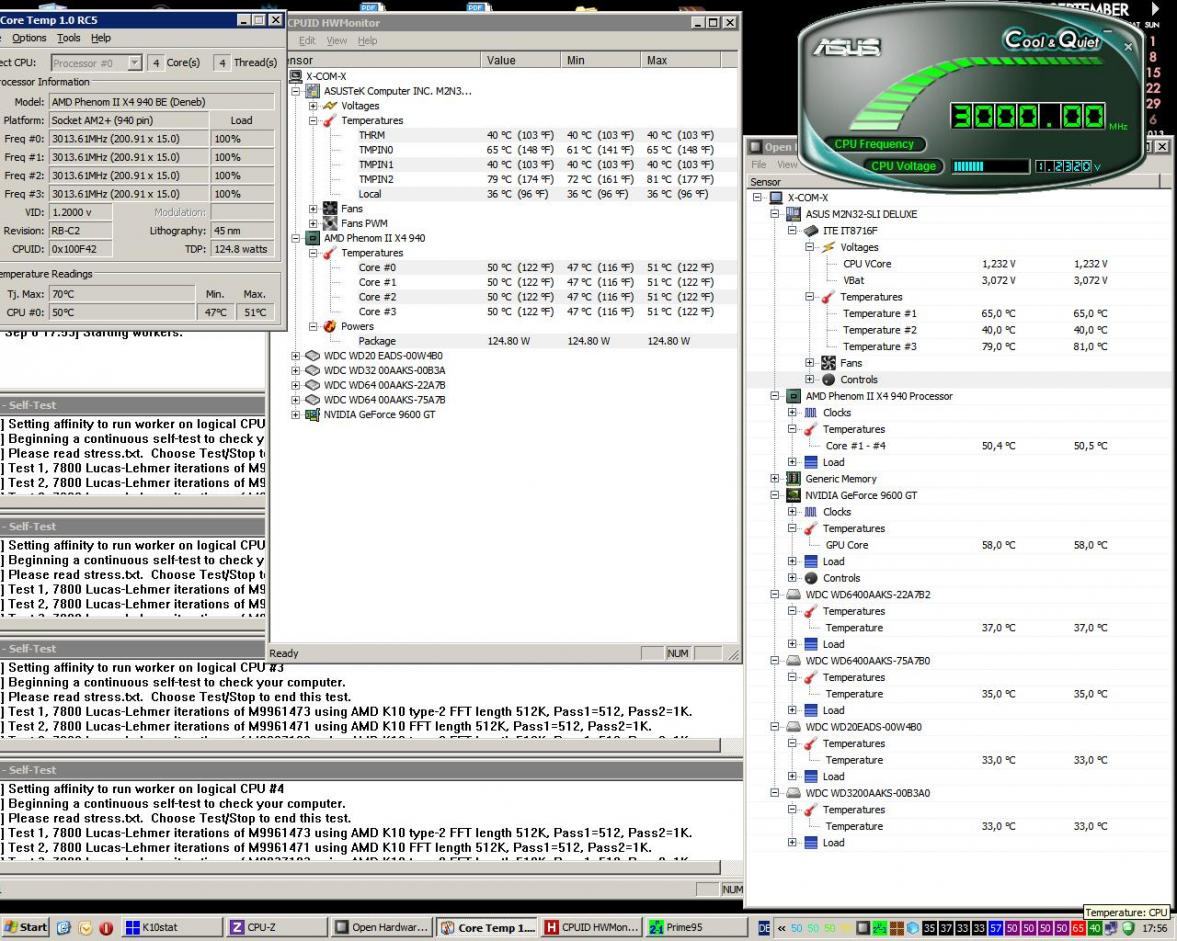Image resolution: width=1177 pixels, height=941 pixels.
Task: Click the Start button
Action: (25, 927)
